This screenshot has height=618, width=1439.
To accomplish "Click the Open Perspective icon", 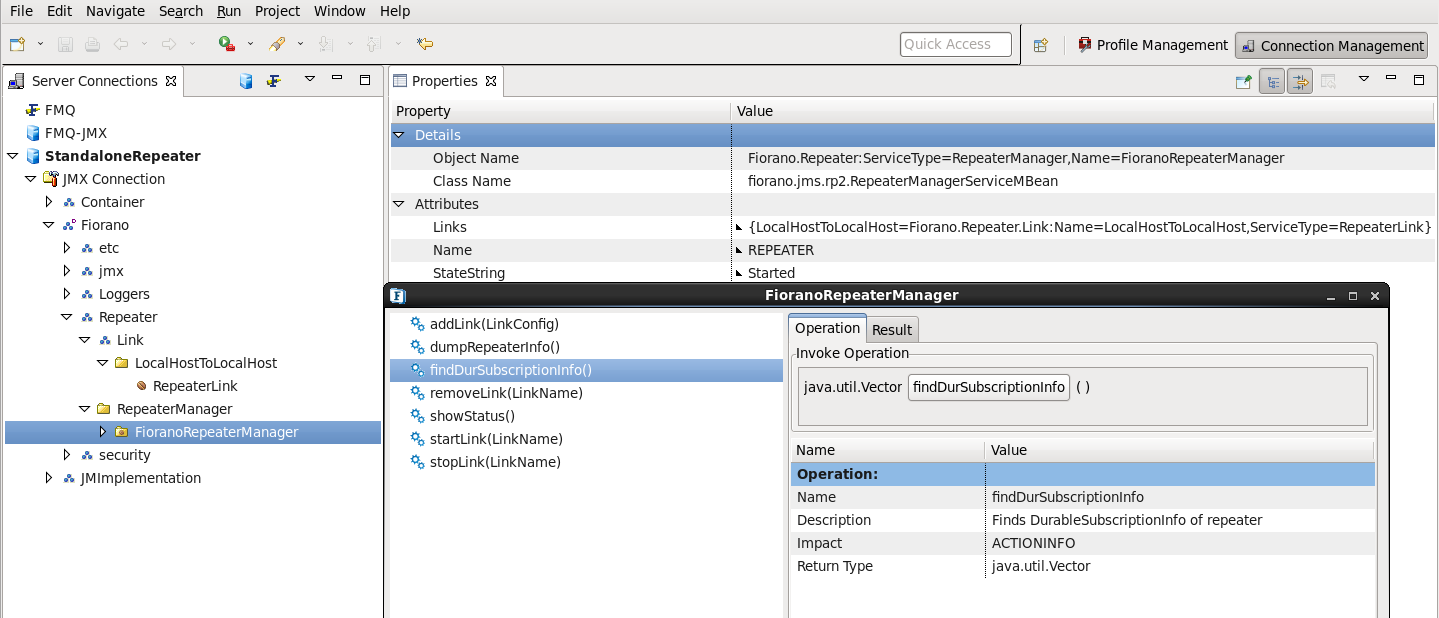I will 1041,45.
